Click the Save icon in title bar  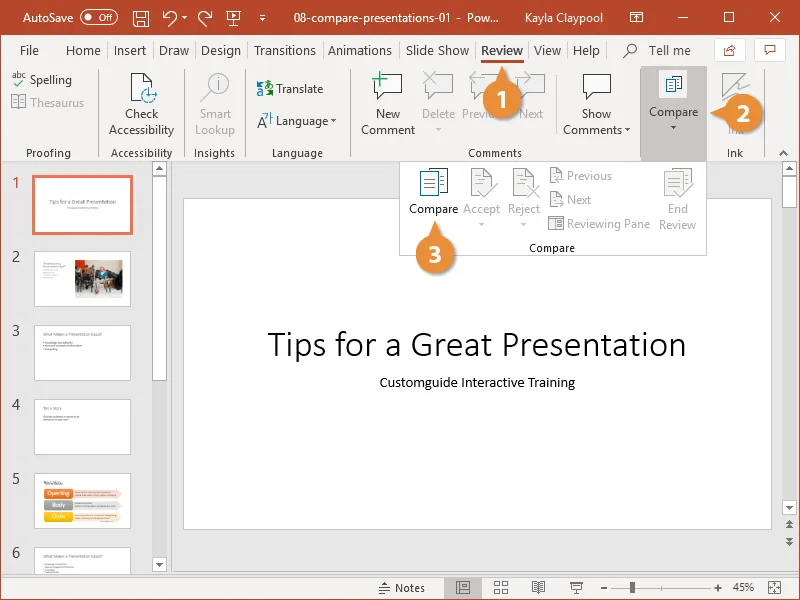pos(141,18)
